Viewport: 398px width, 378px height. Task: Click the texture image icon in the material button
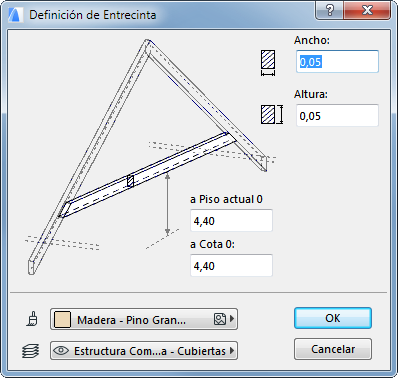[219, 319]
